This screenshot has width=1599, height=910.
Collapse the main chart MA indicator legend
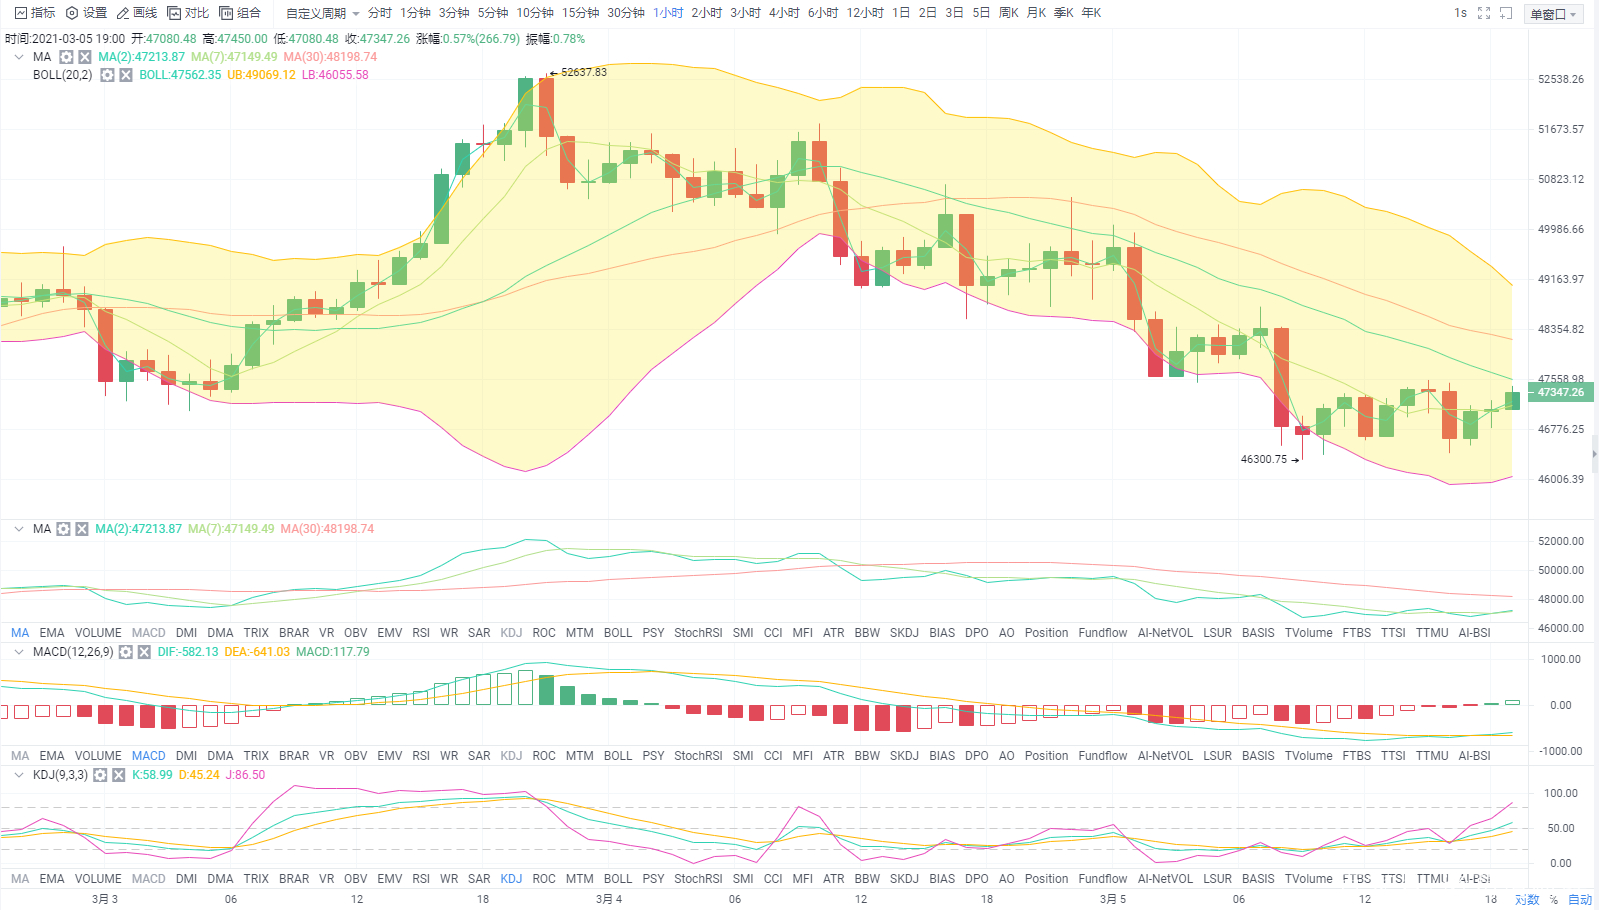19,57
